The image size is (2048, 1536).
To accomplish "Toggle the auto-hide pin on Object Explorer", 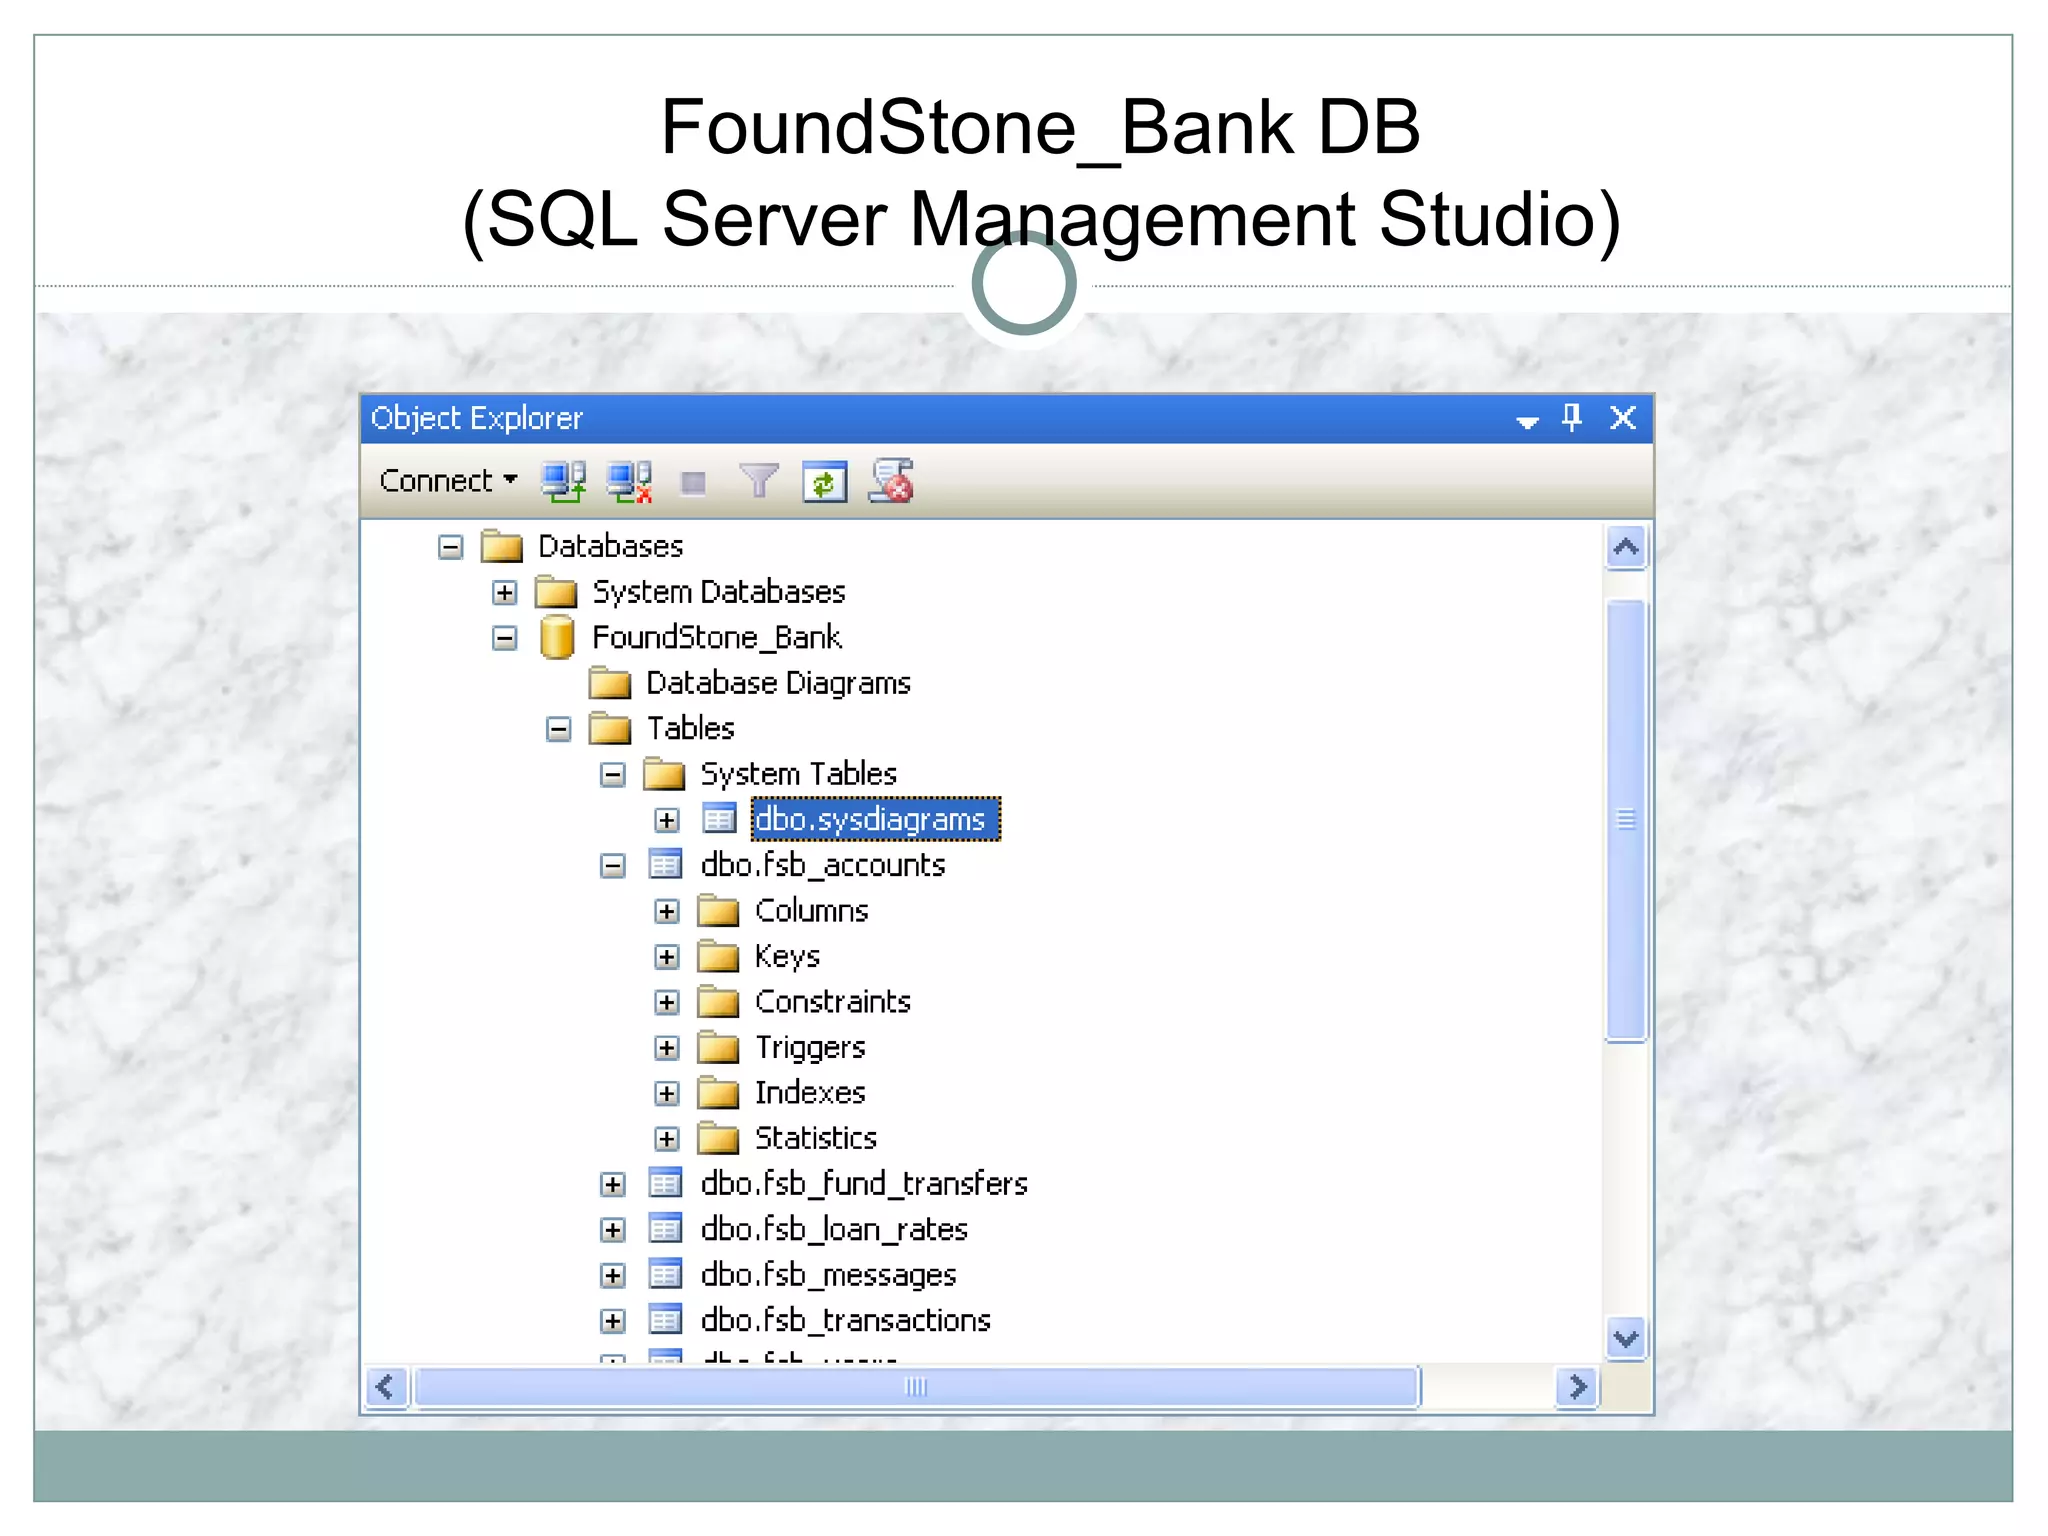I will (1572, 417).
